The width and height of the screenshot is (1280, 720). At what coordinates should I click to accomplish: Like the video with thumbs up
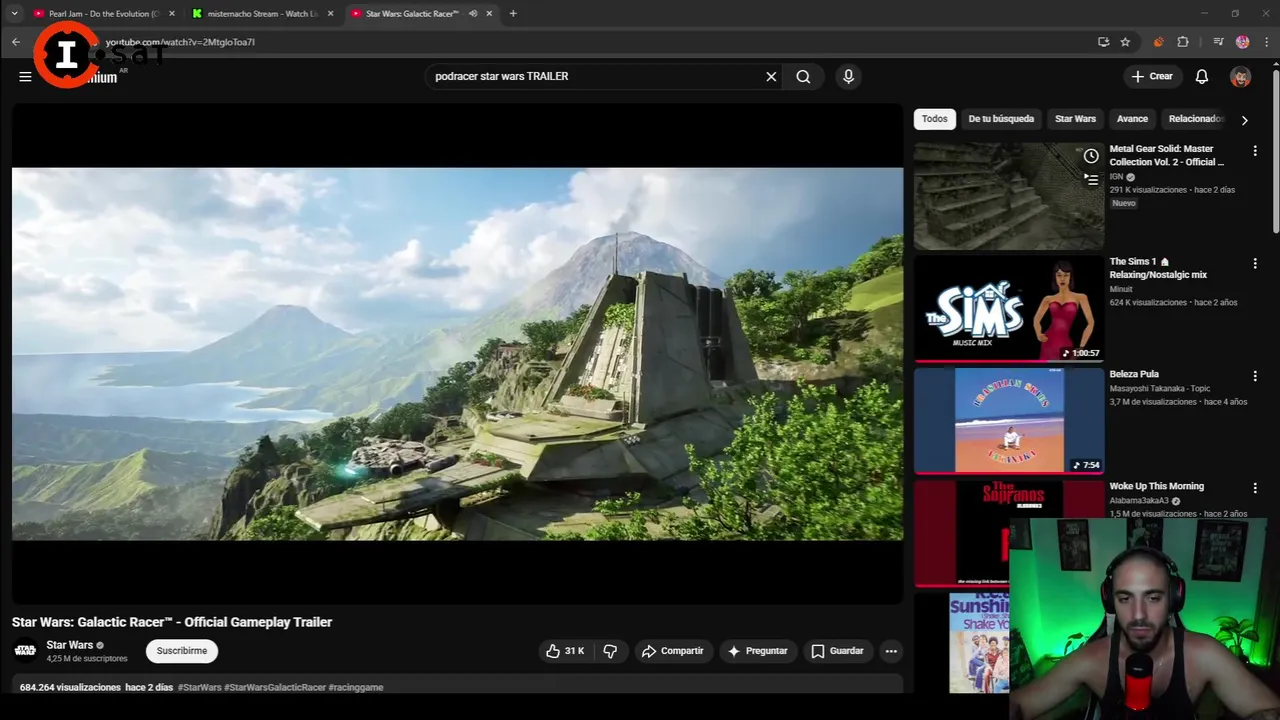coord(565,651)
